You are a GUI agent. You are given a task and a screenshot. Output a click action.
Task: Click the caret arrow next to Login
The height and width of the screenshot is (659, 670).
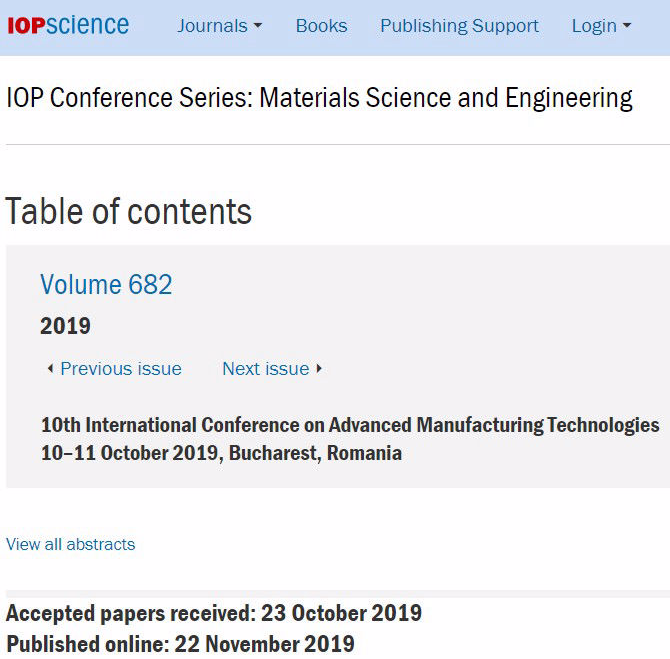(x=627, y=27)
